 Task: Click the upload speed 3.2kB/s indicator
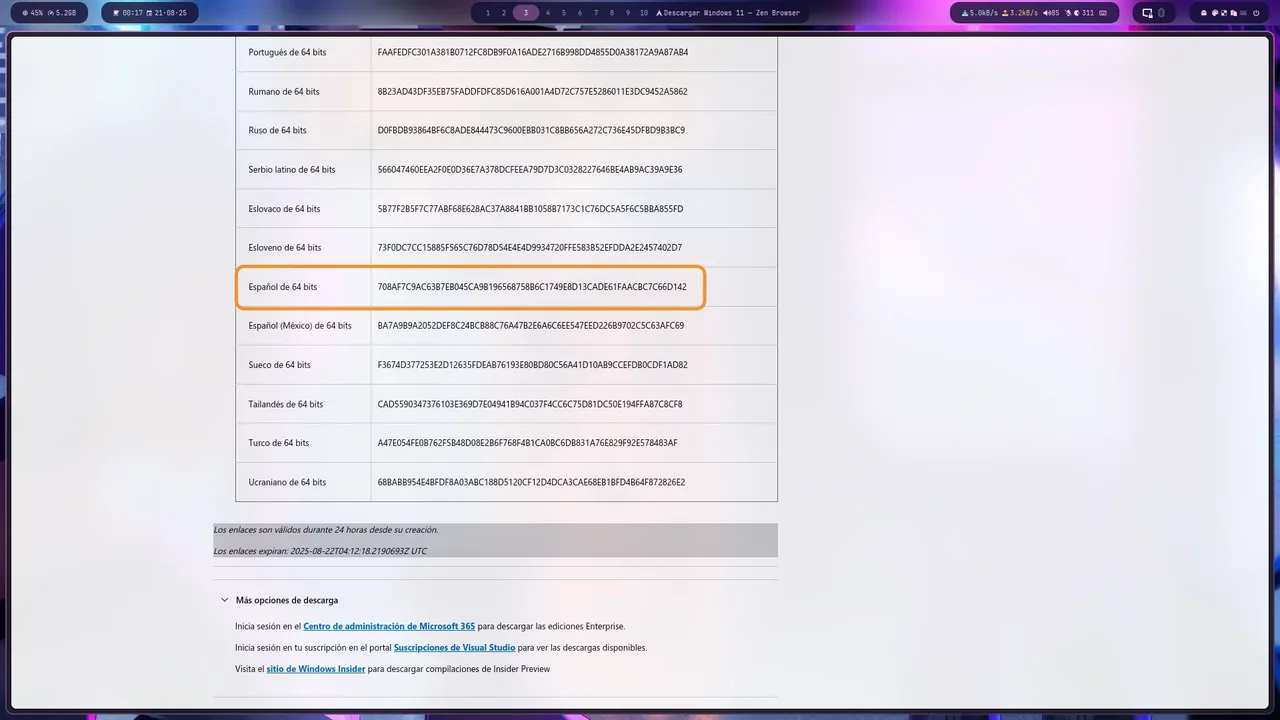(x=1021, y=13)
